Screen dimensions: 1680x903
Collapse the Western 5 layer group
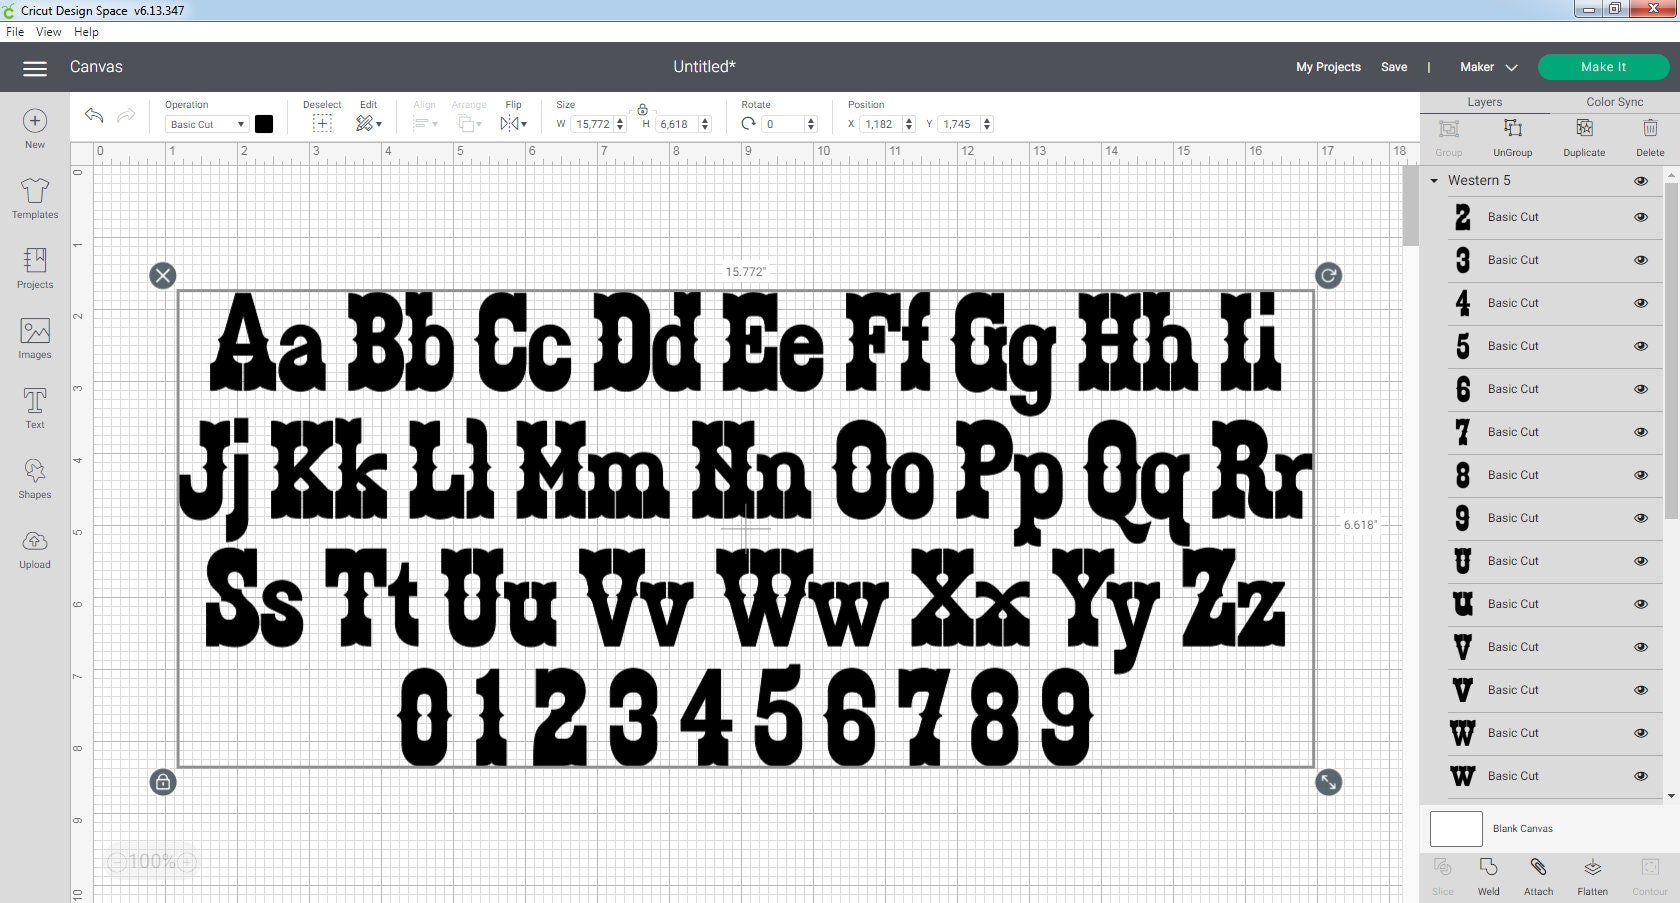click(x=1434, y=181)
